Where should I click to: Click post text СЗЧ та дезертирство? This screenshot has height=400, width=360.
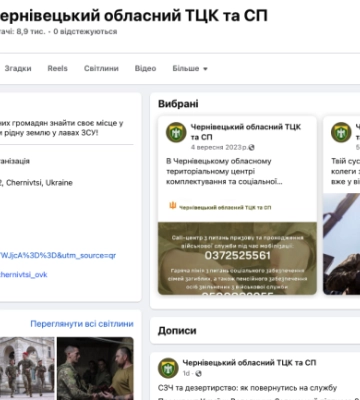click(x=248, y=388)
